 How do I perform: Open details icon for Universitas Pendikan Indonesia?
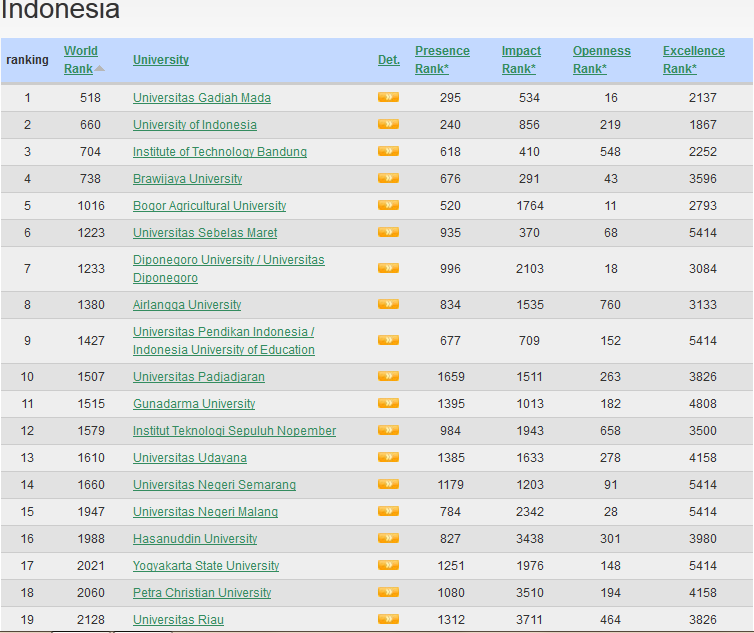click(x=388, y=340)
